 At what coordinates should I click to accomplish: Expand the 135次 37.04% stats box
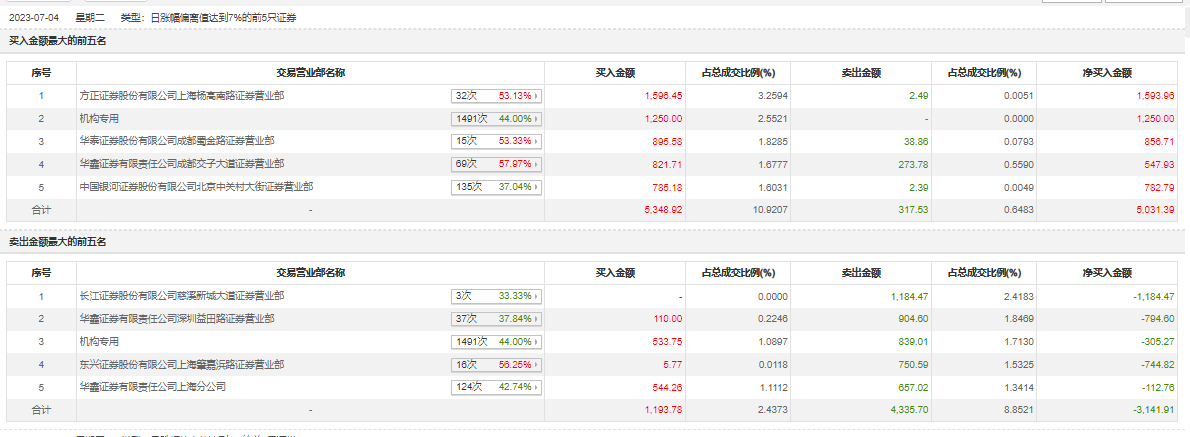pos(496,187)
